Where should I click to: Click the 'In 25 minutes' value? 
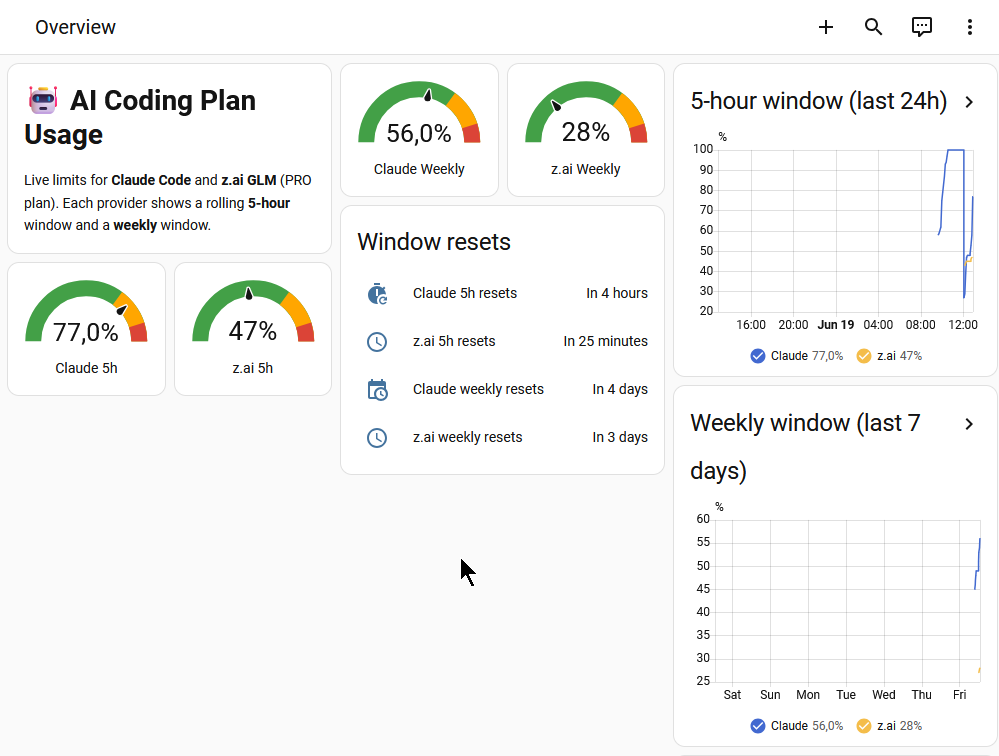pos(605,341)
